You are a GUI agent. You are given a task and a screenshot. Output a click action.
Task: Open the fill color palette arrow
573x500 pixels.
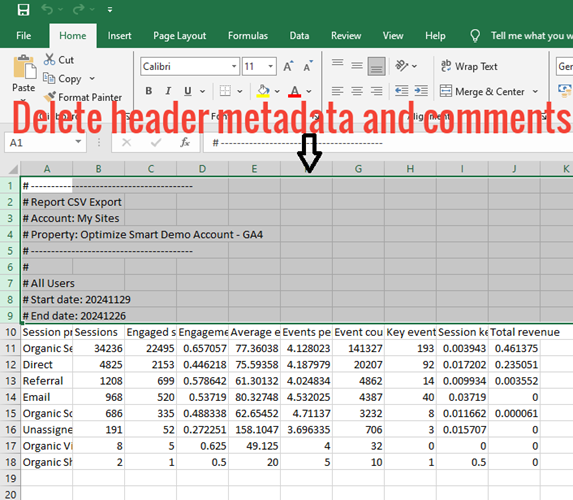tap(277, 91)
